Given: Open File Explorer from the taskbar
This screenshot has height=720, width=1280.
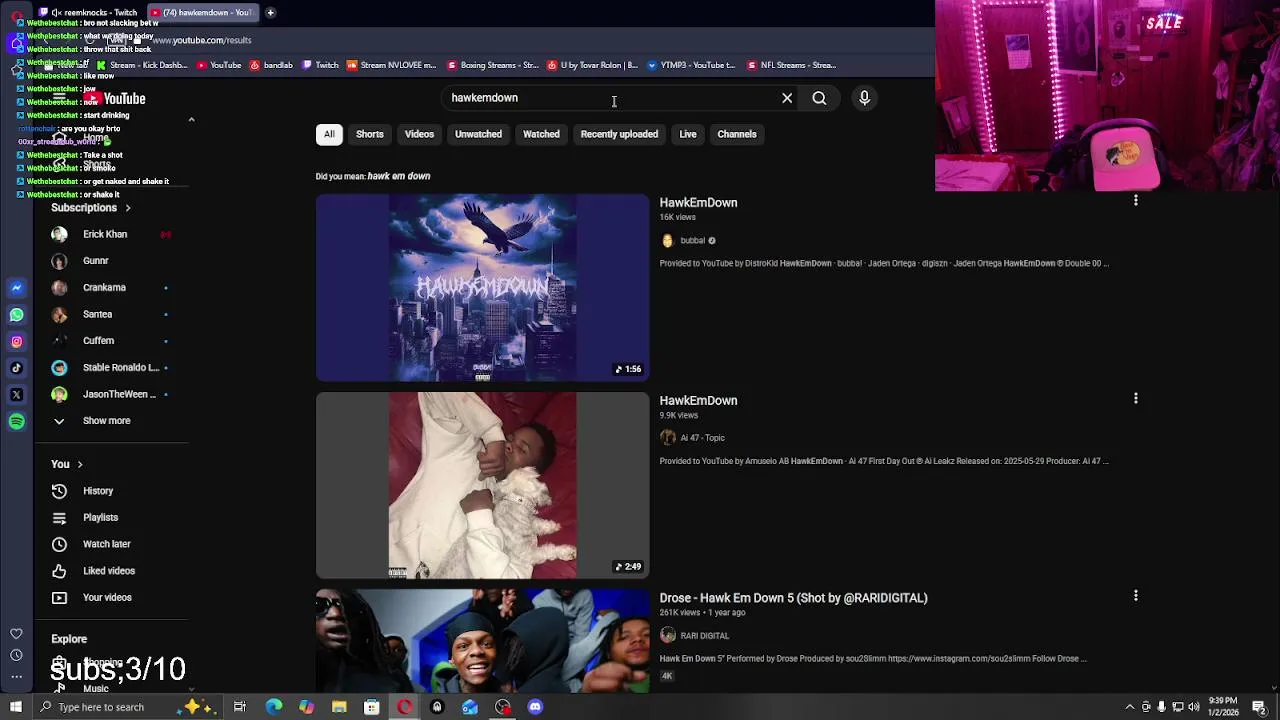Looking at the screenshot, I should [339, 707].
